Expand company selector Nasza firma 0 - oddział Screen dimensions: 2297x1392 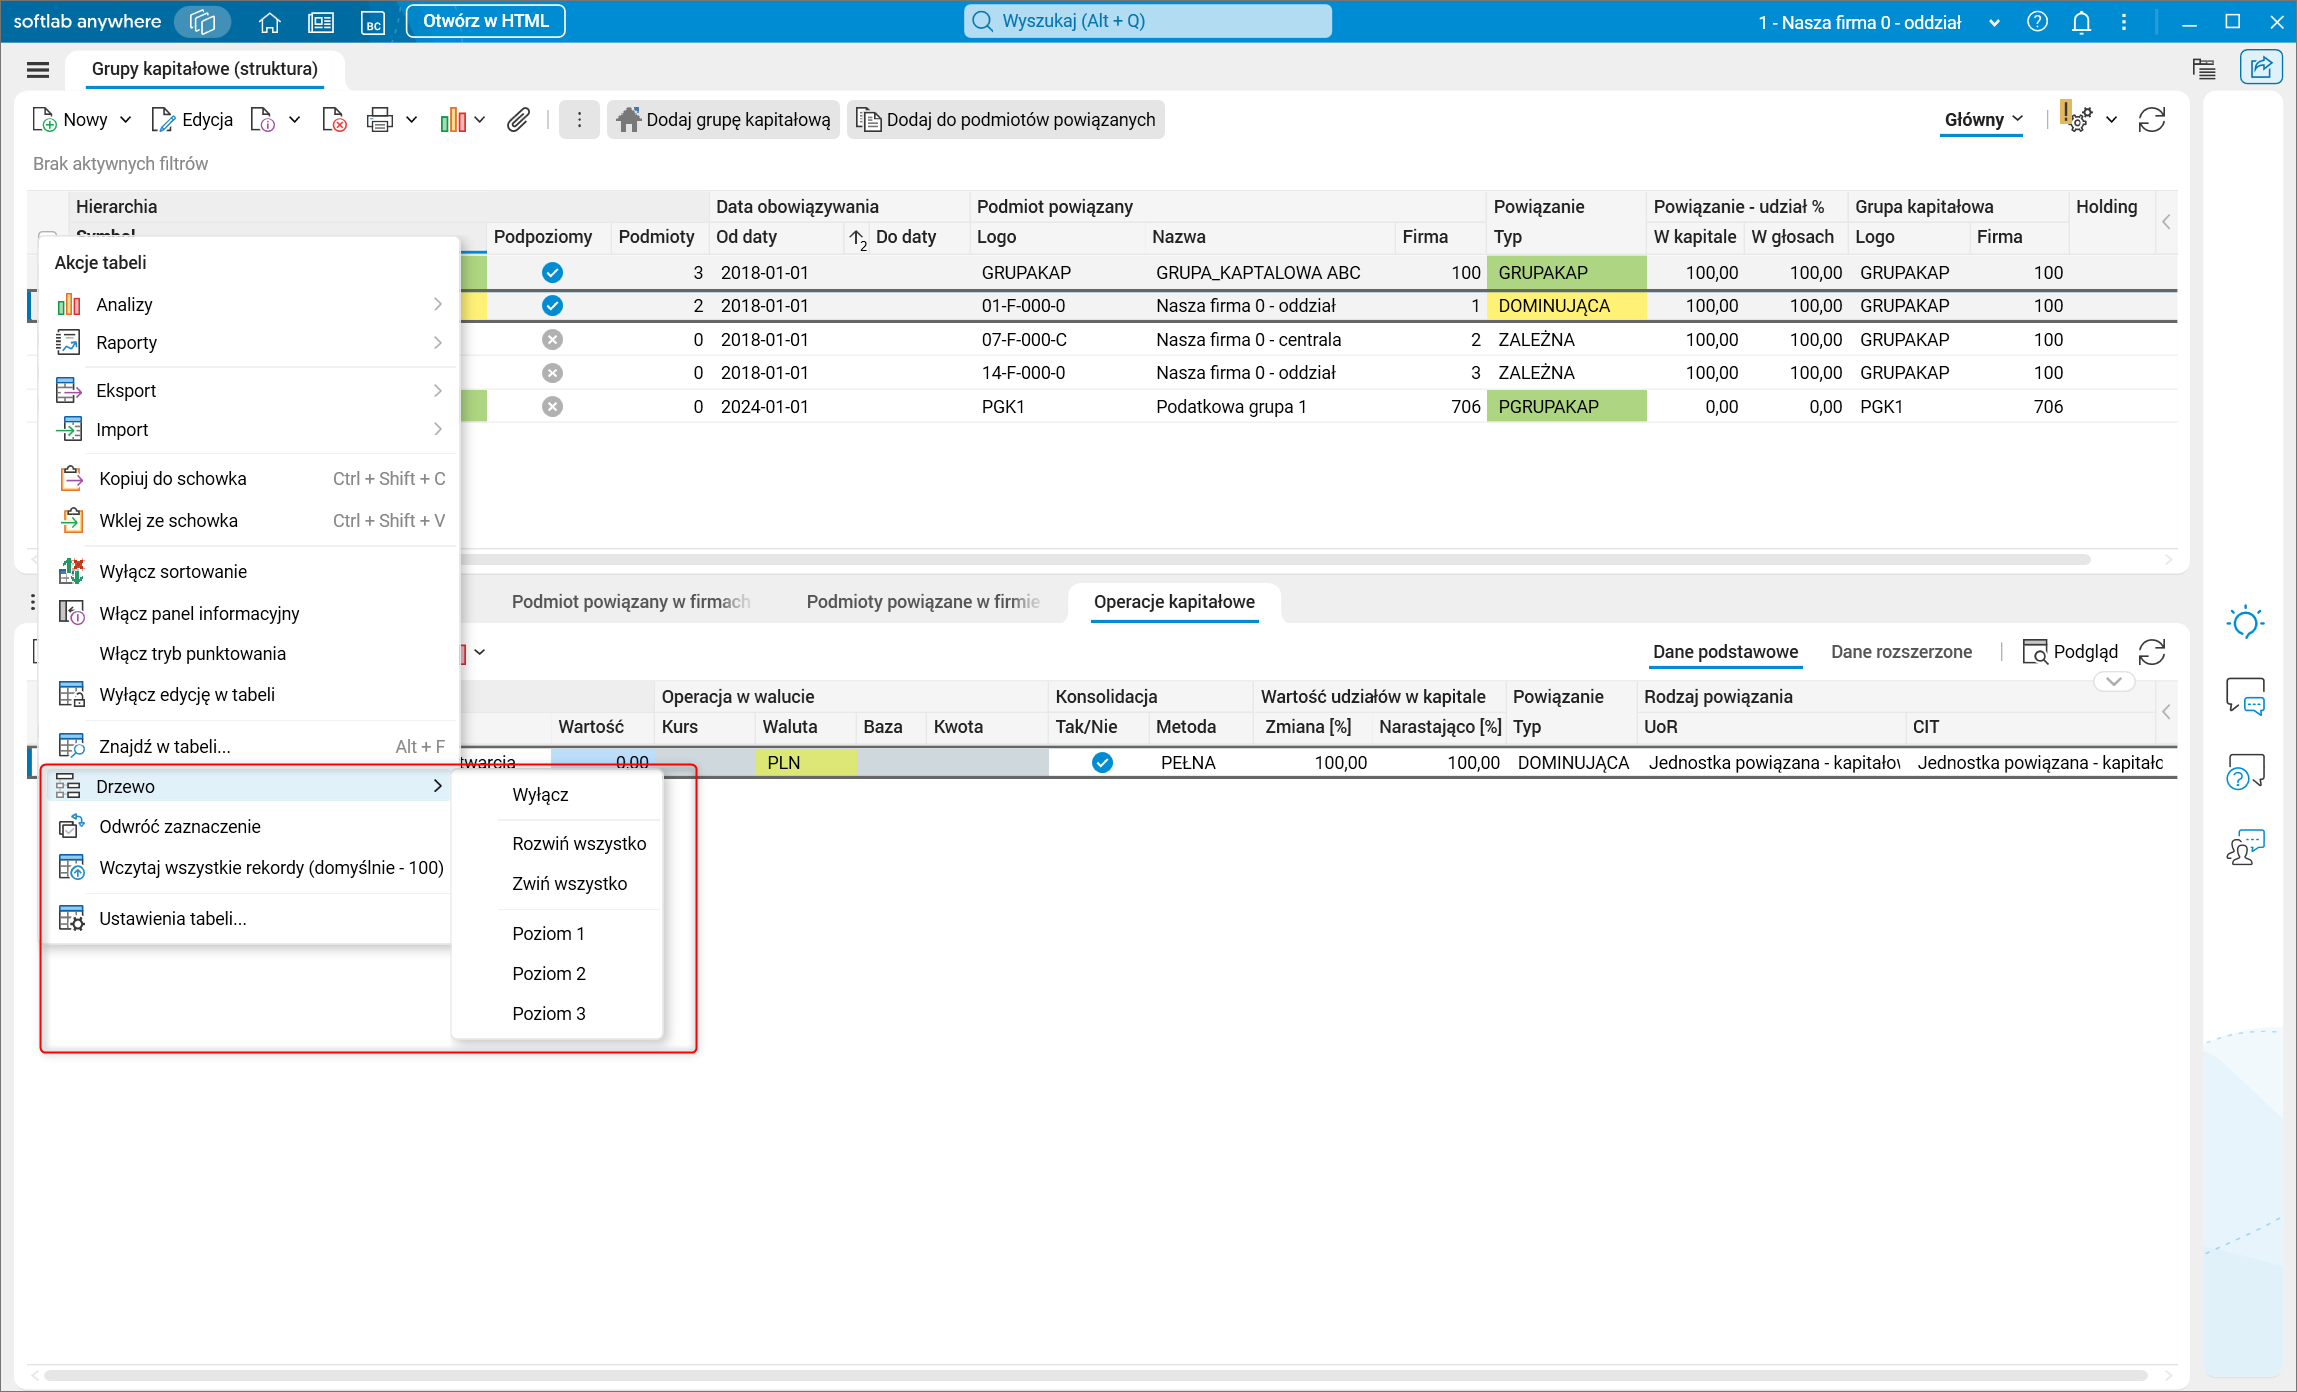point(1994,22)
